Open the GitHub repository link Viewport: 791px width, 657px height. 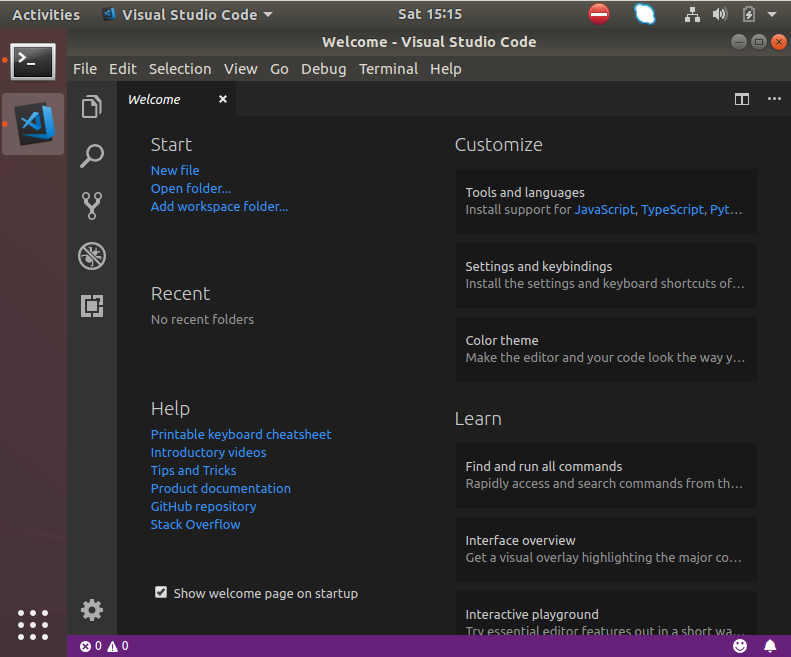(x=203, y=507)
